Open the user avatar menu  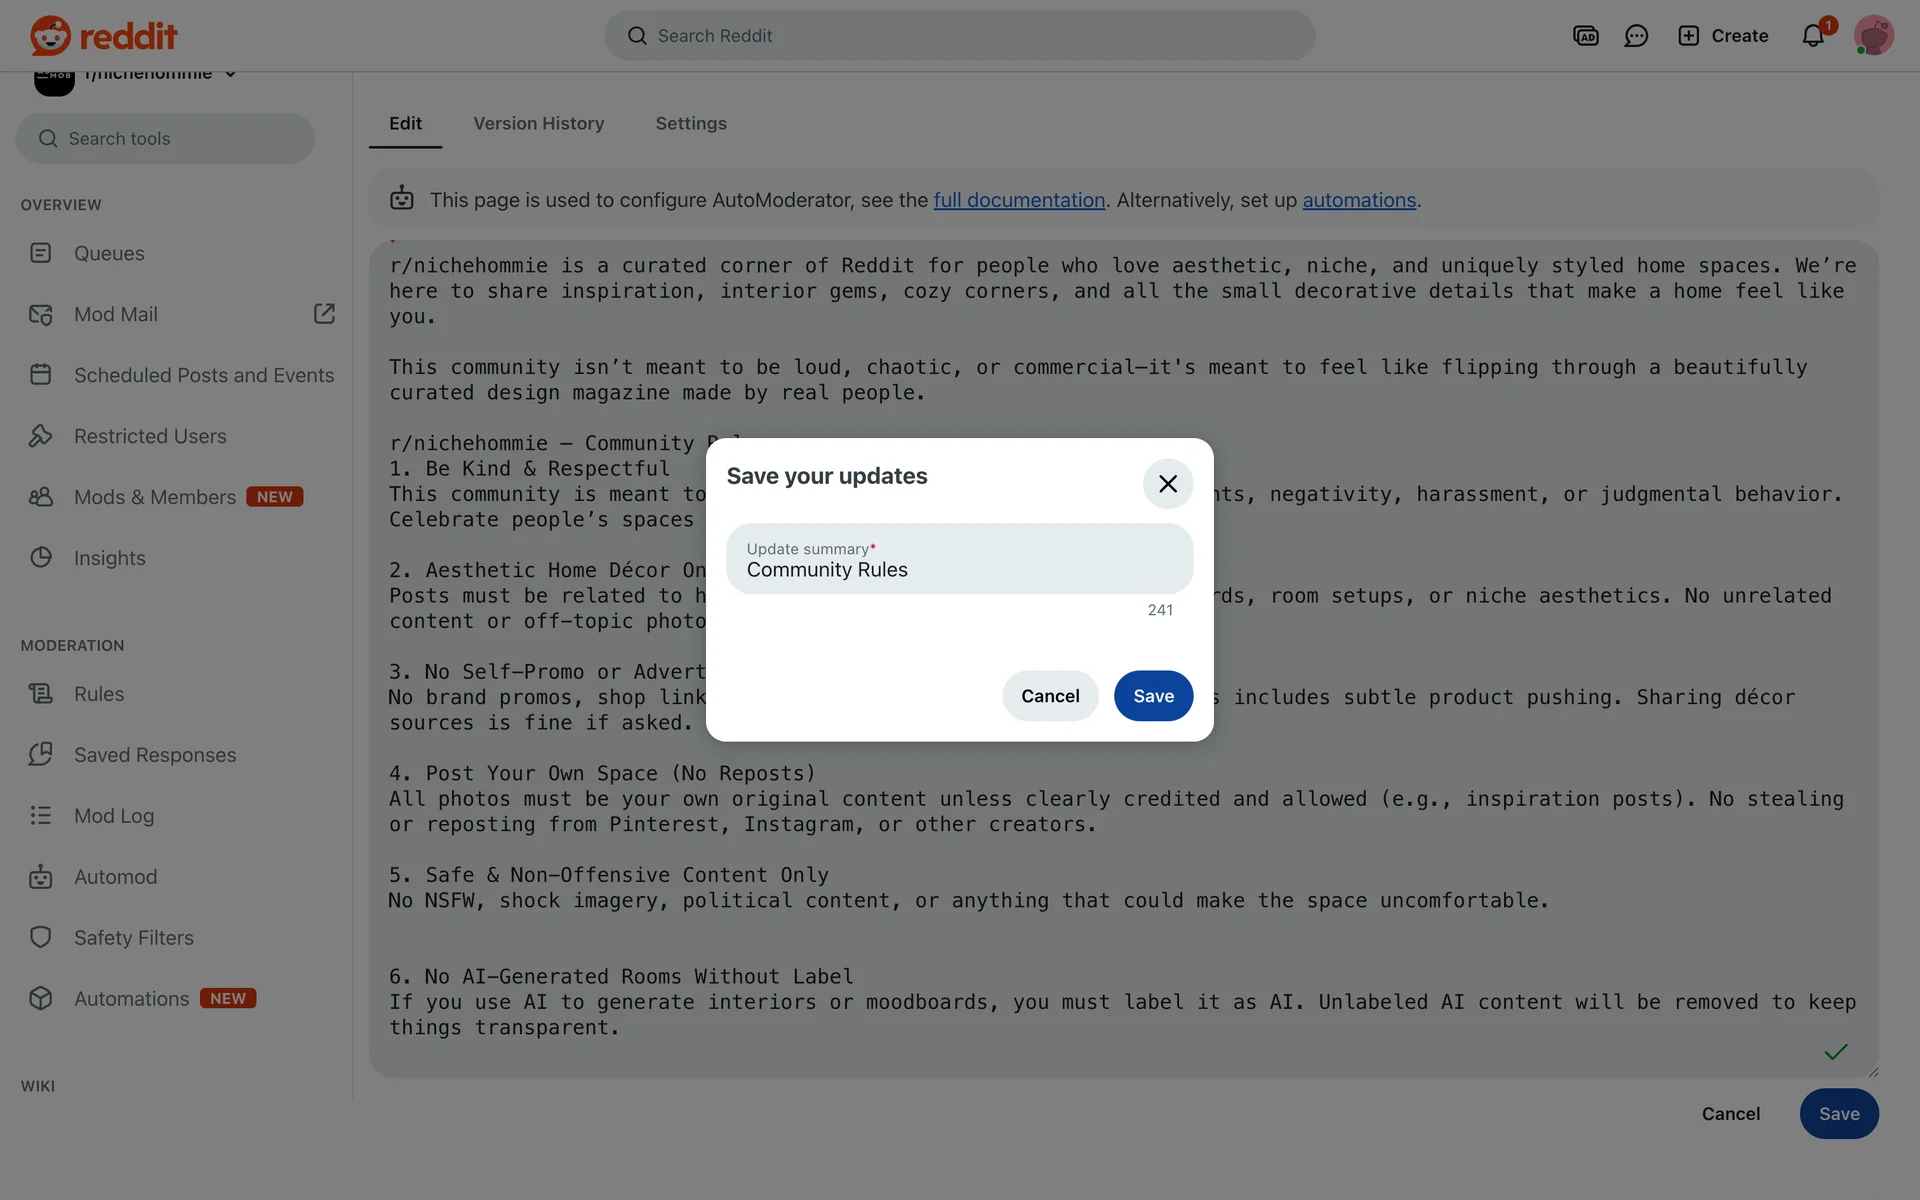(x=1872, y=36)
